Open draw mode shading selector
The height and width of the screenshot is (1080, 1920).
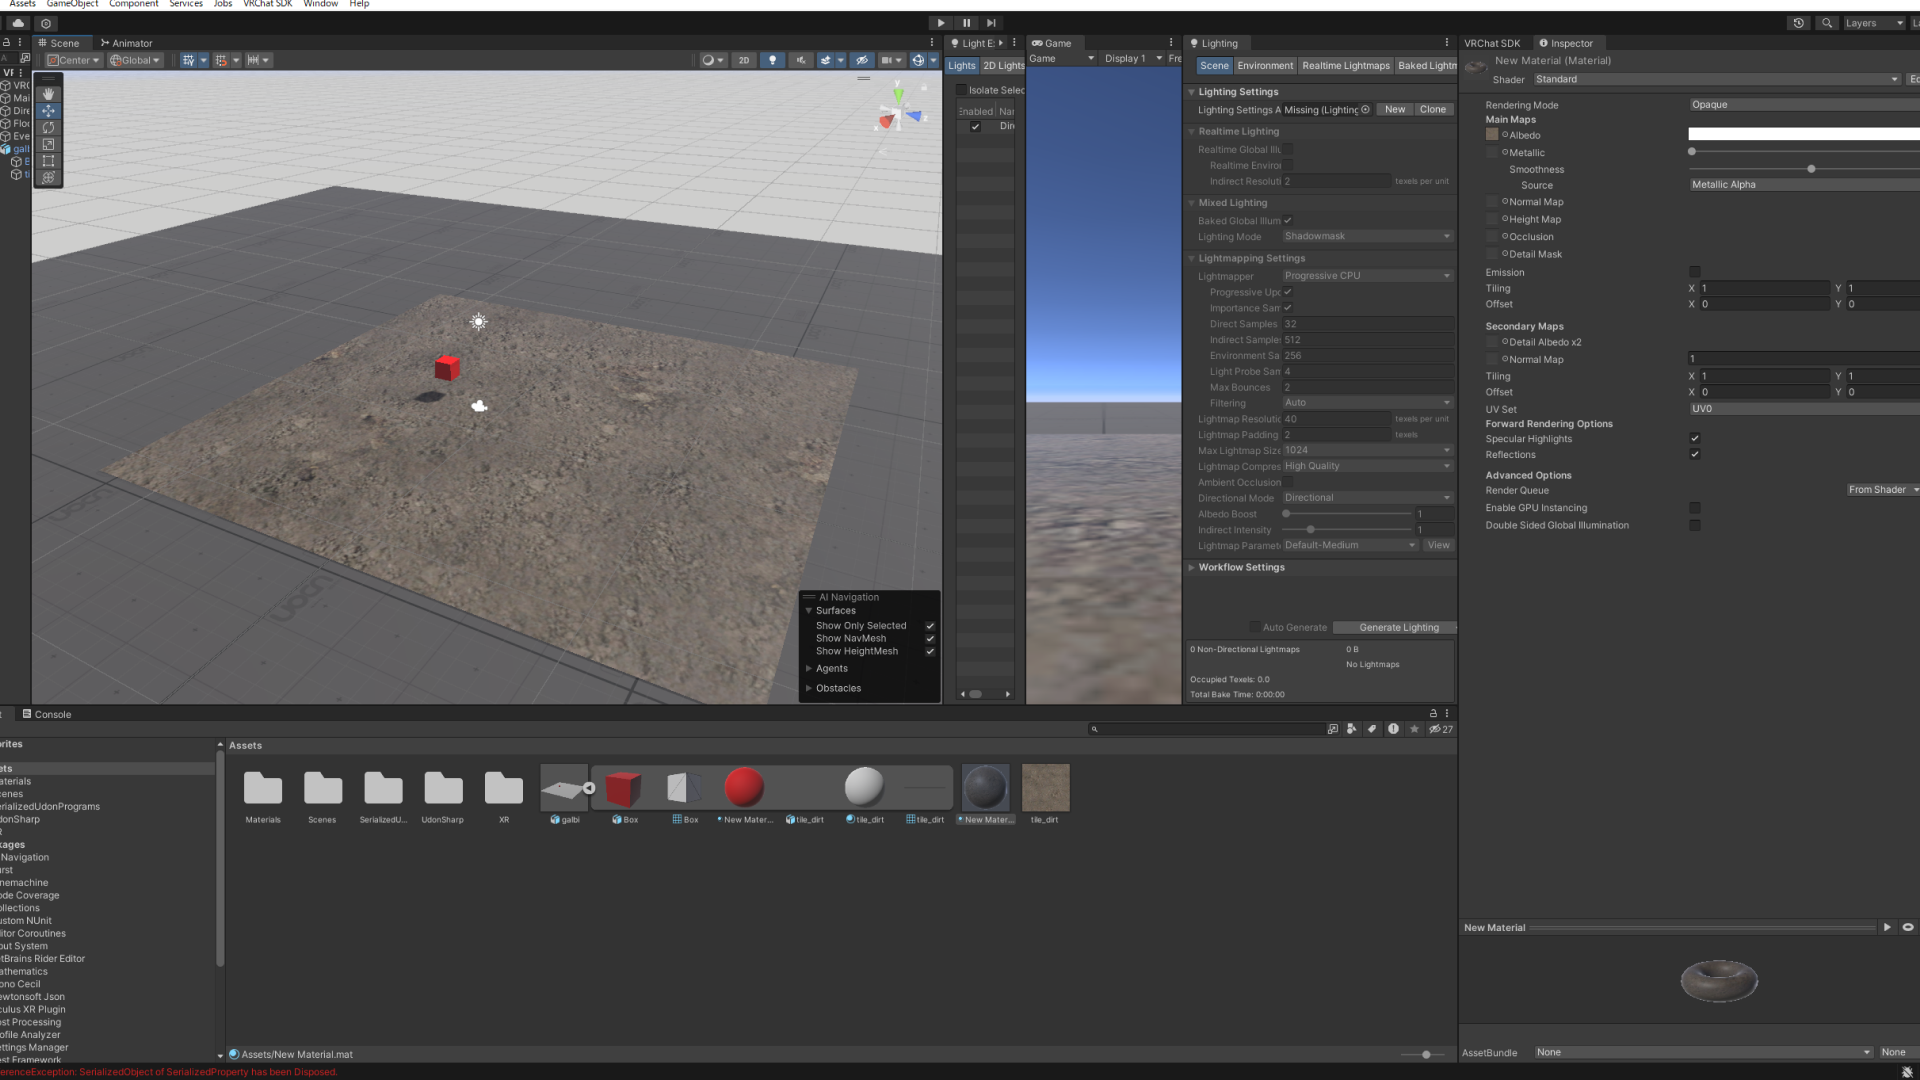(x=712, y=60)
